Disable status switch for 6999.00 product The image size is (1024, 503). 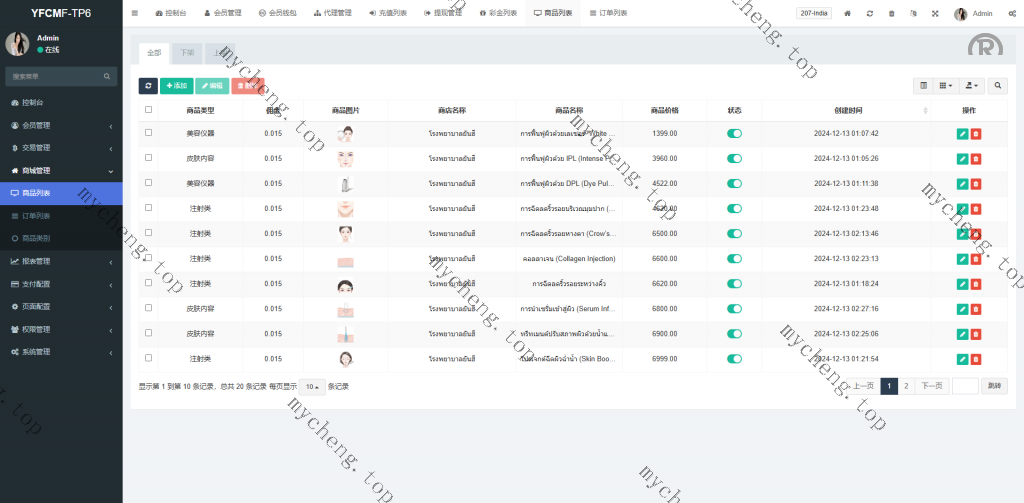click(x=734, y=358)
